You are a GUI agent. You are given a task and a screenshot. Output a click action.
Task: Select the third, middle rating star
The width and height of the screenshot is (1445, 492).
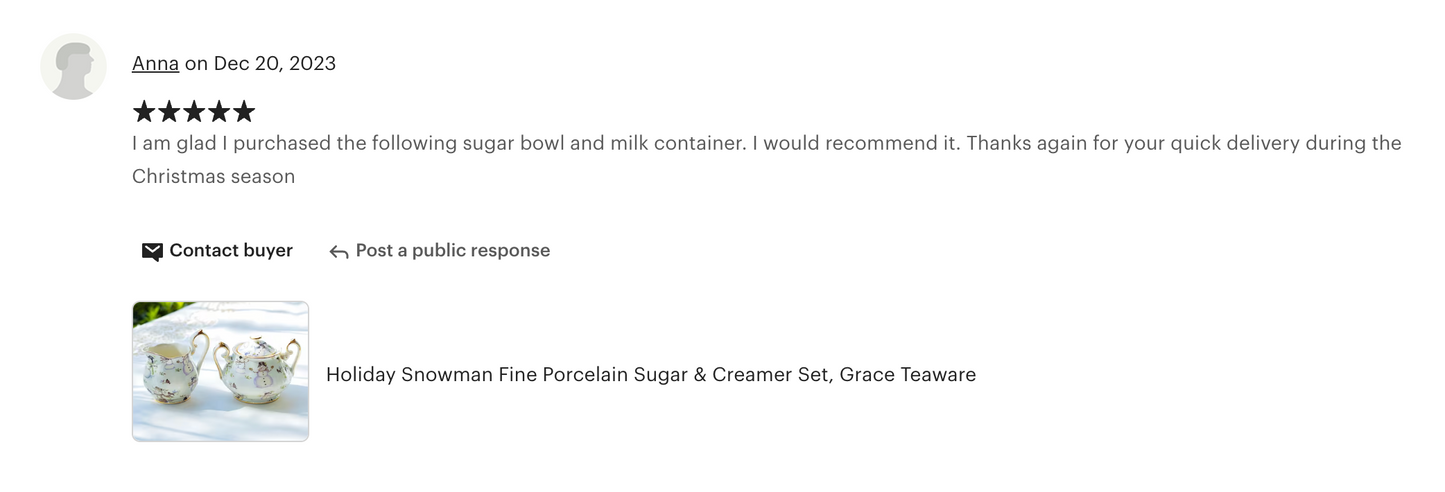194,111
